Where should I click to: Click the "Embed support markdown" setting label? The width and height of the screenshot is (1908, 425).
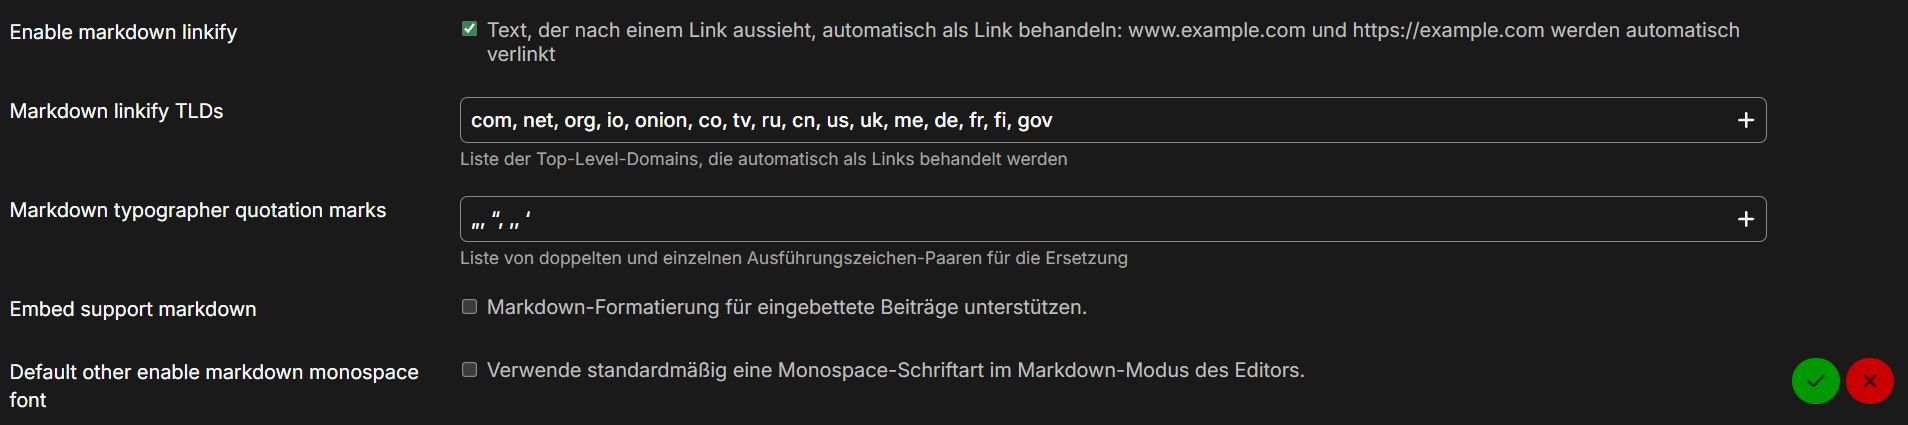(133, 309)
